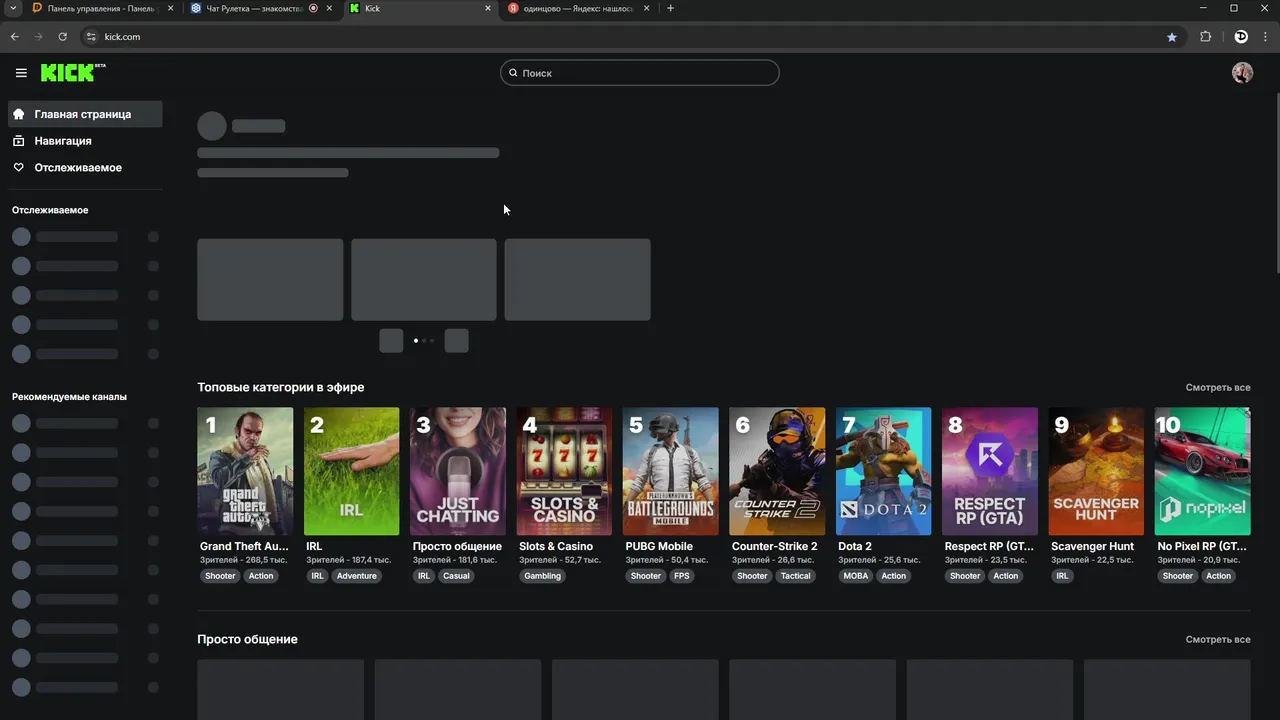Open Dota 2 category cover
The height and width of the screenshot is (720, 1280).
[x=883, y=471]
